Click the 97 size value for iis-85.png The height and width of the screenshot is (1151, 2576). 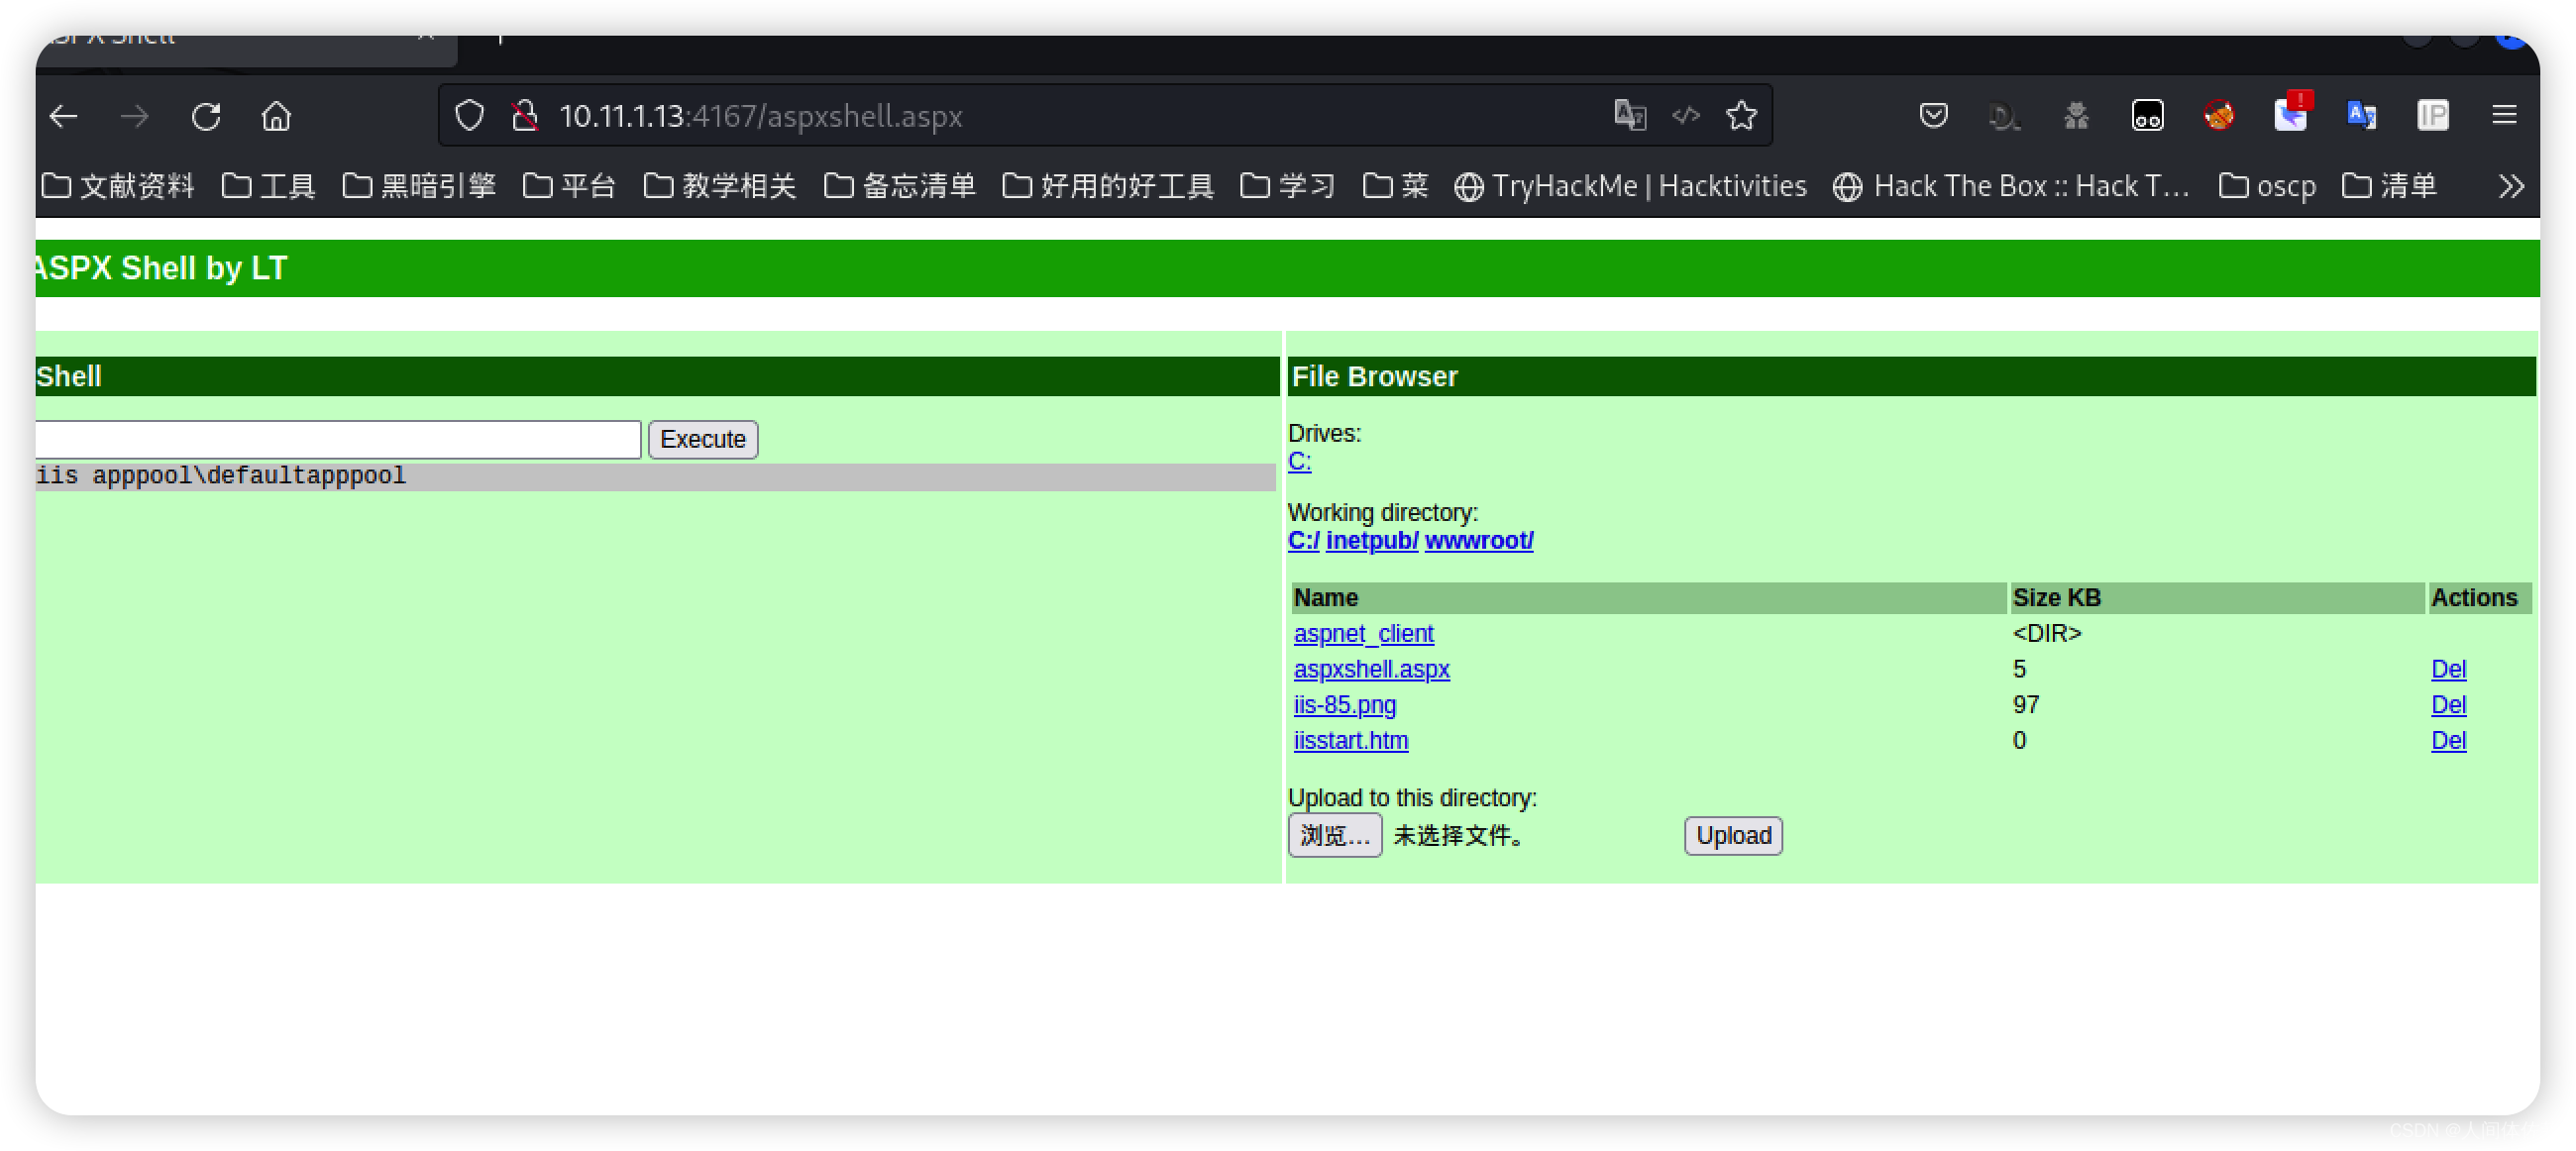click(x=2026, y=706)
